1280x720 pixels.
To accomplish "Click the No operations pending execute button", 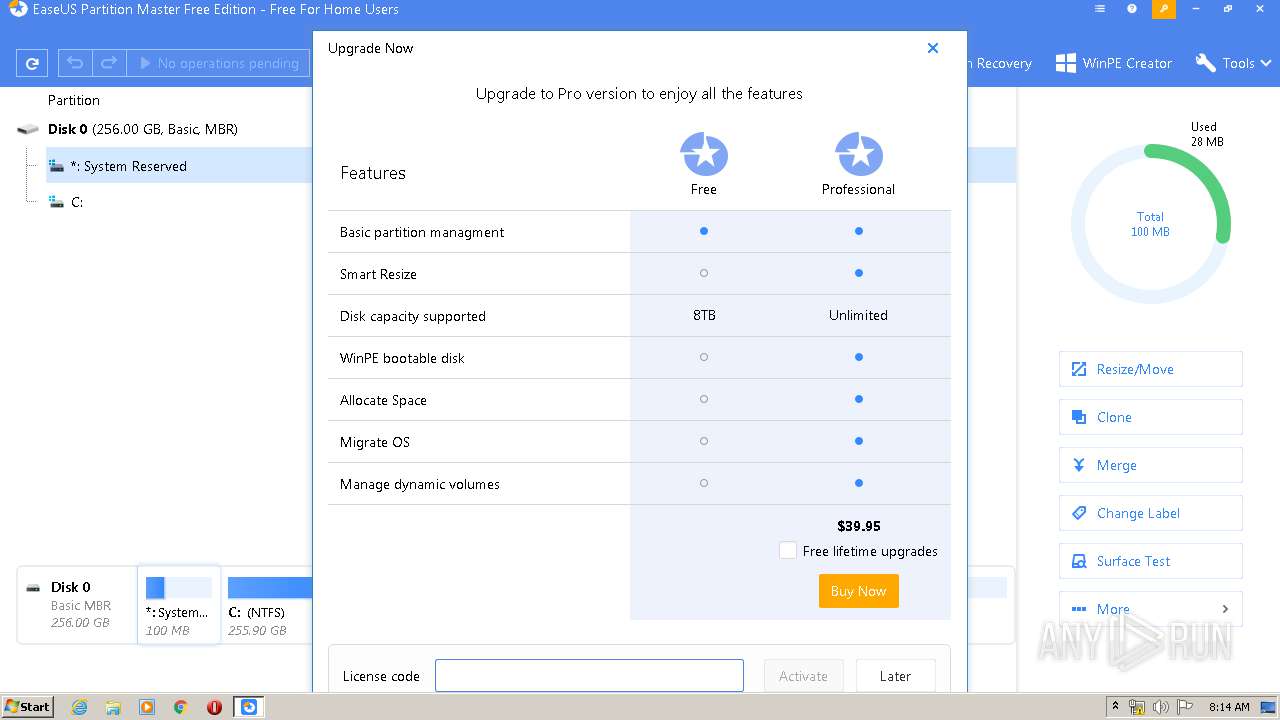I will coord(218,63).
